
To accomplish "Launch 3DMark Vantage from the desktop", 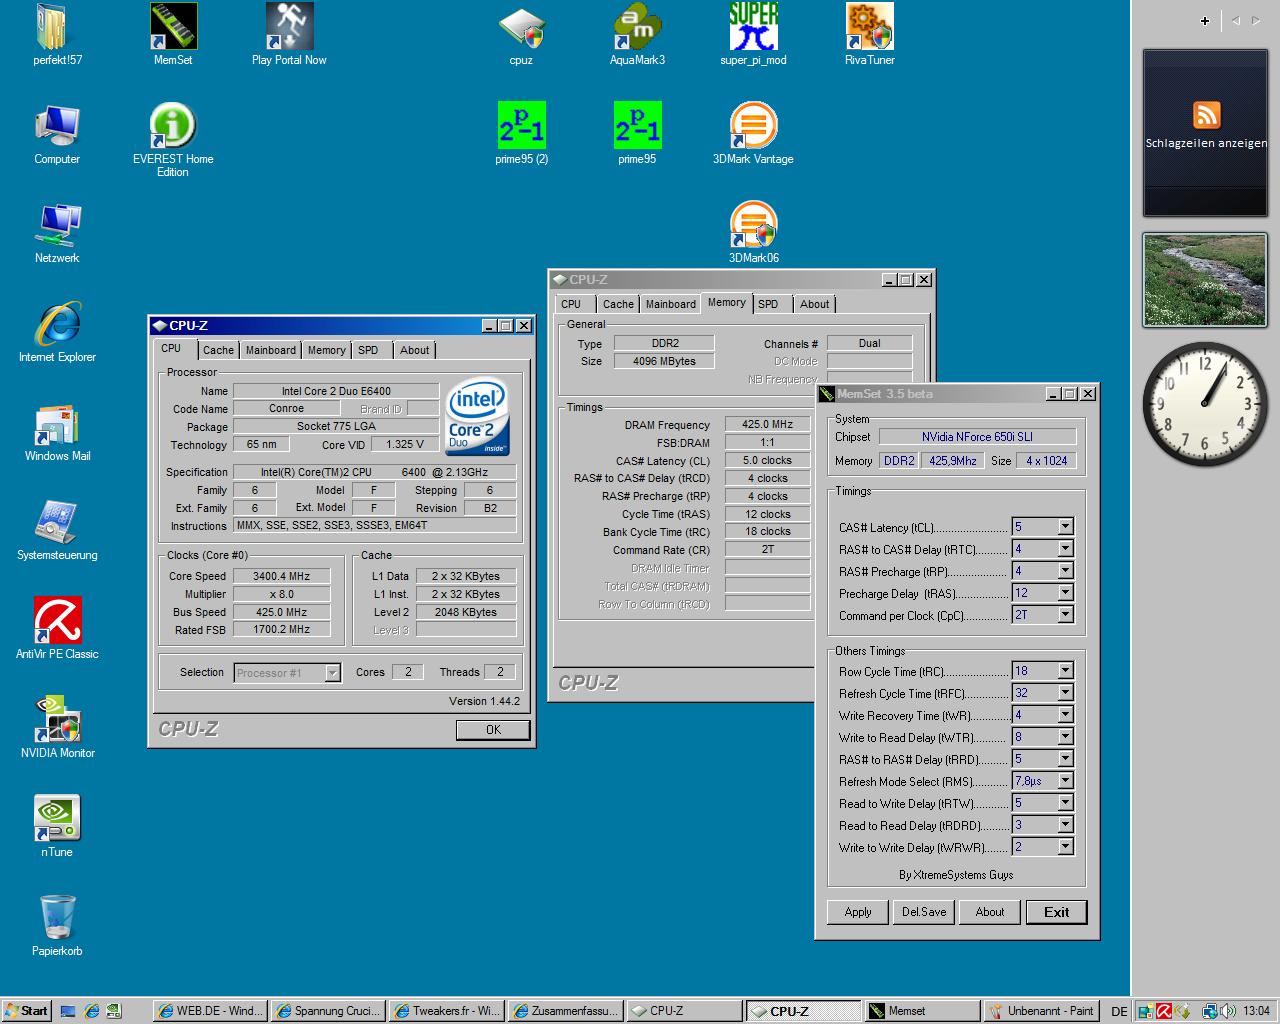I will 753,126.
